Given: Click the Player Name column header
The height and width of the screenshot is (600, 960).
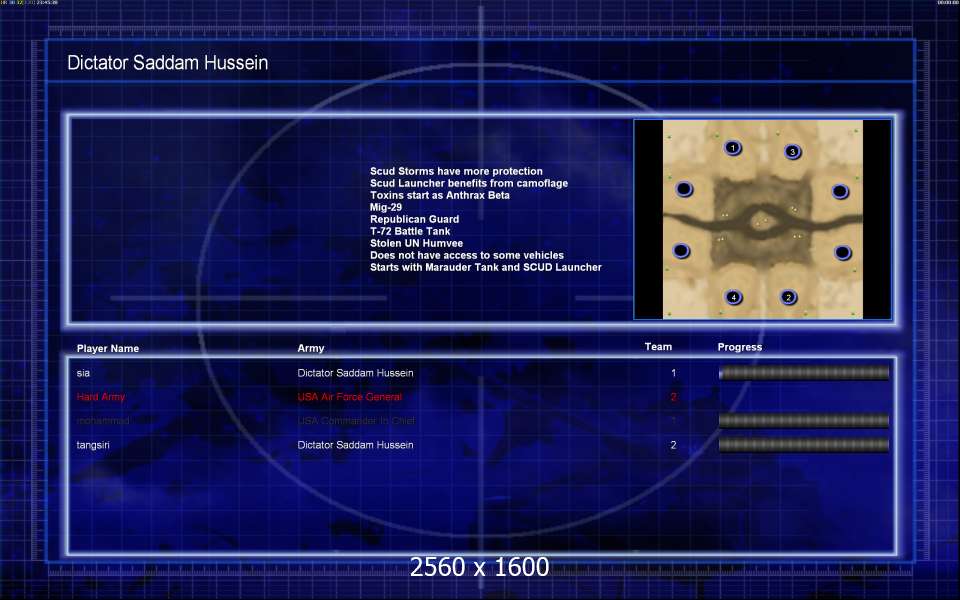Looking at the screenshot, I should click(108, 348).
